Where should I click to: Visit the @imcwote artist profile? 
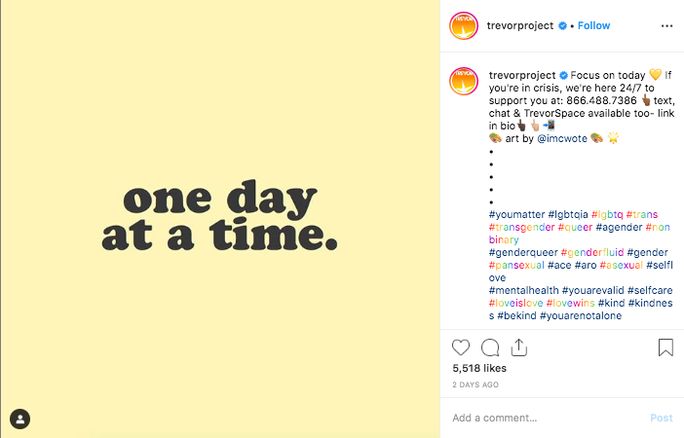coord(562,139)
